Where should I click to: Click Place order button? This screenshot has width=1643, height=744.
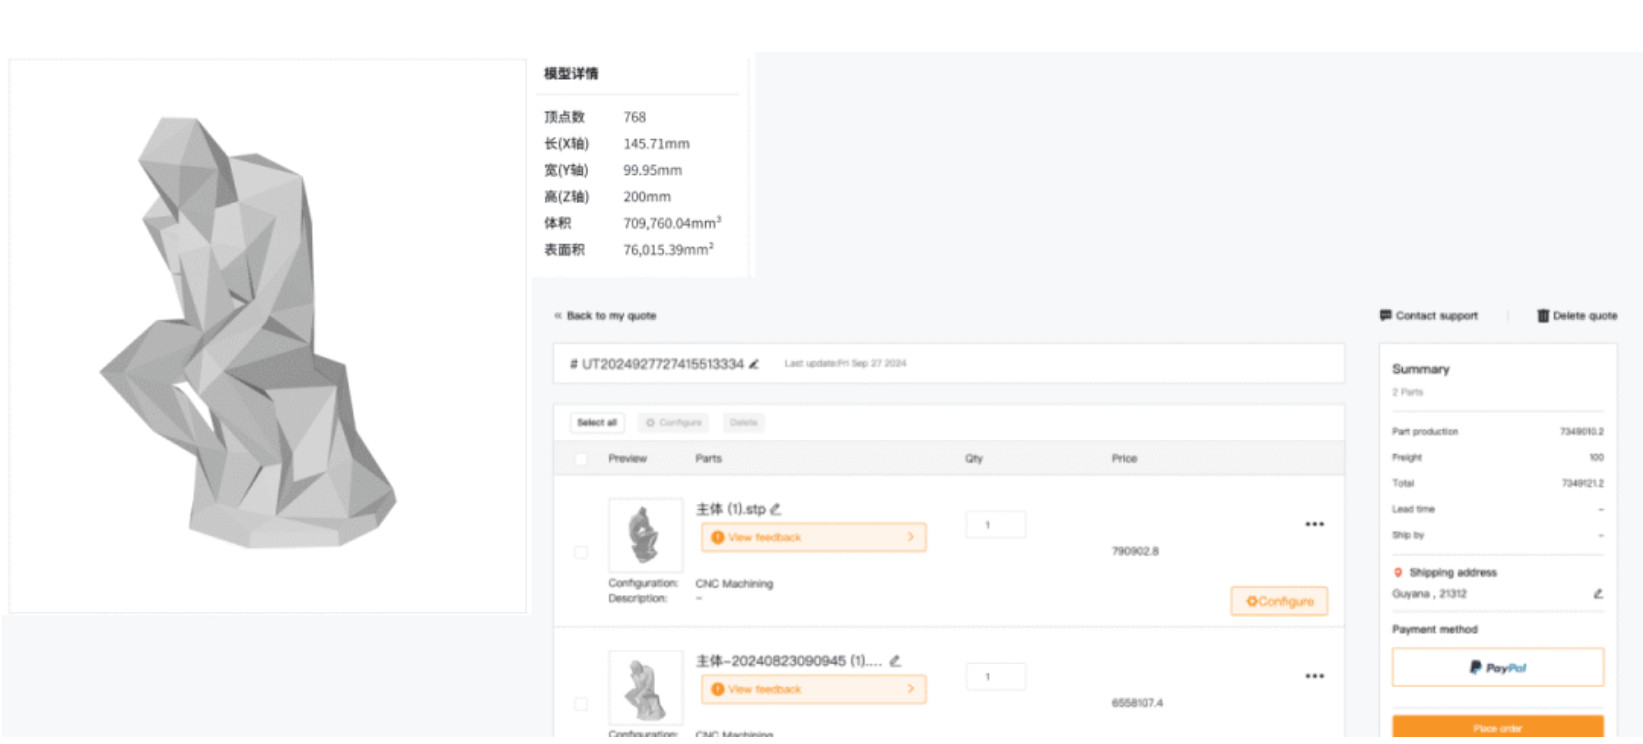click(x=1497, y=728)
